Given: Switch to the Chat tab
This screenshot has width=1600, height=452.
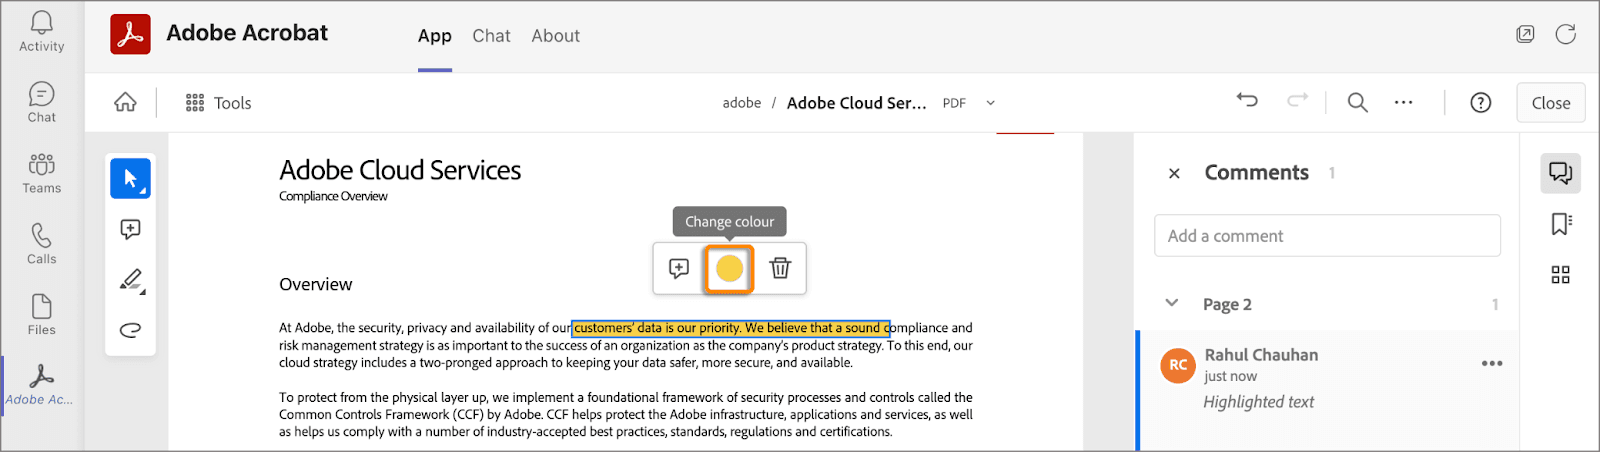Looking at the screenshot, I should 491,36.
